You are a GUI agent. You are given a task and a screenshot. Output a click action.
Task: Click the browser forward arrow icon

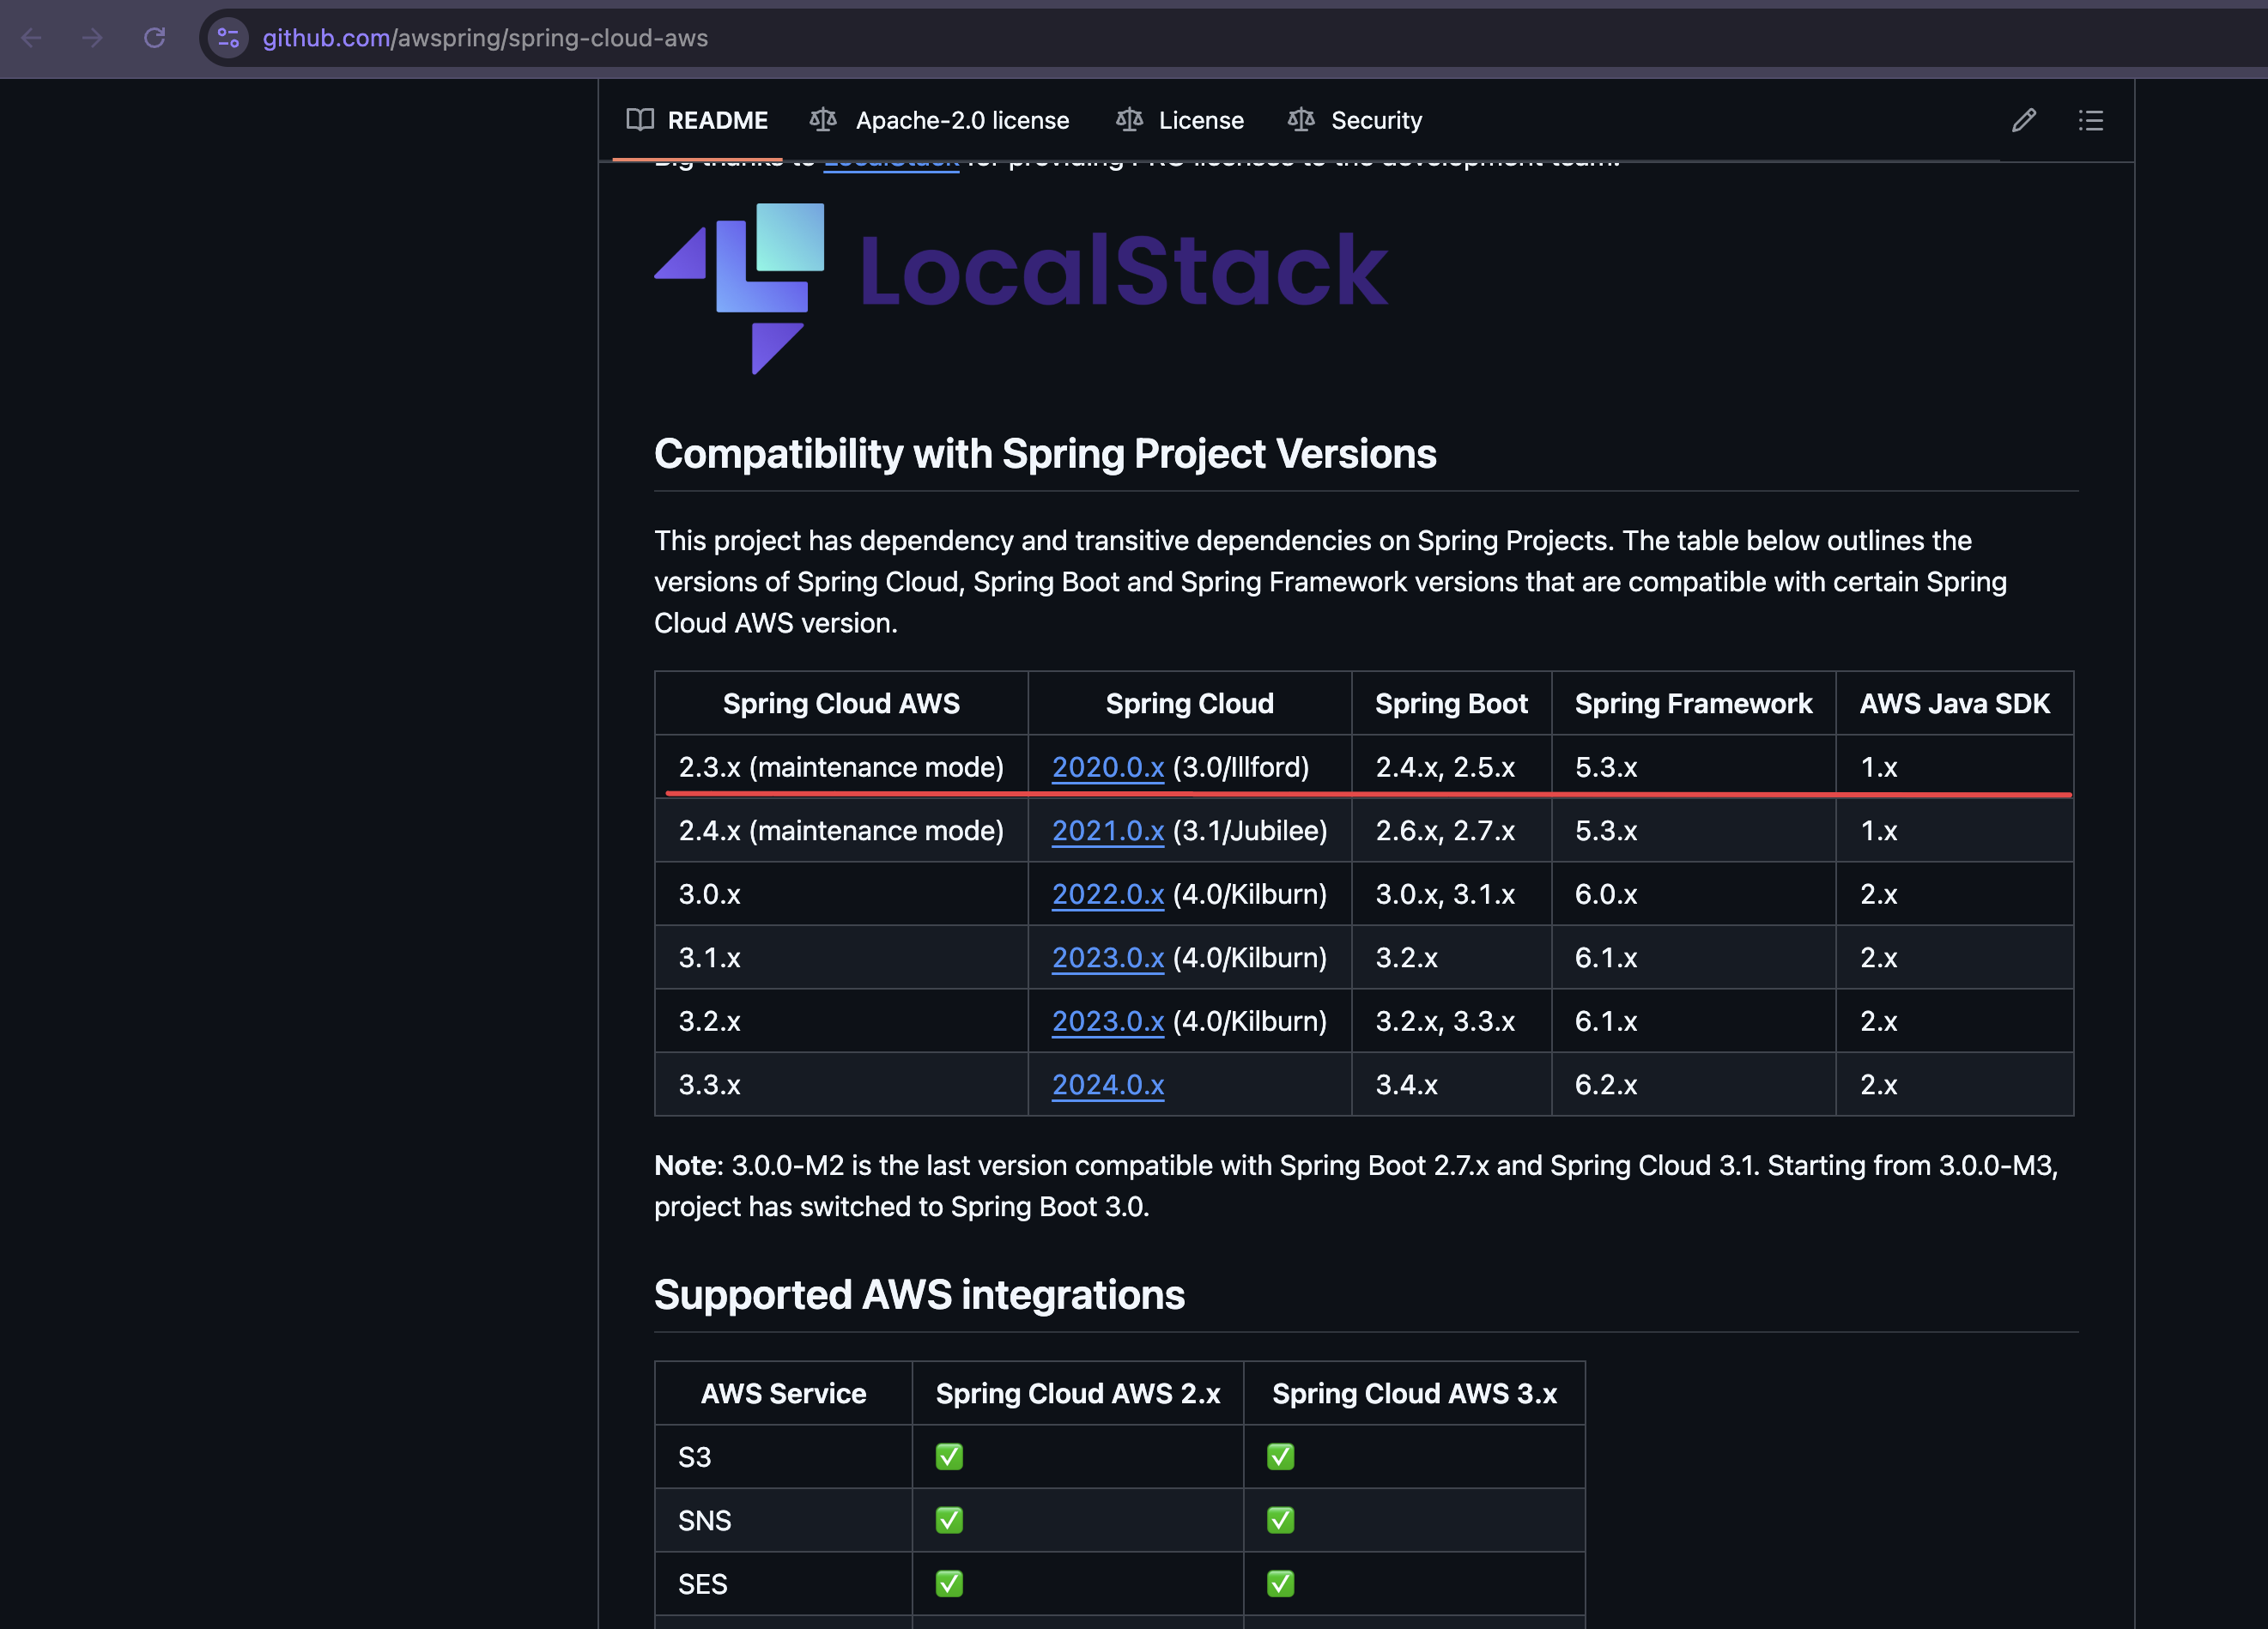[x=92, y=38]
